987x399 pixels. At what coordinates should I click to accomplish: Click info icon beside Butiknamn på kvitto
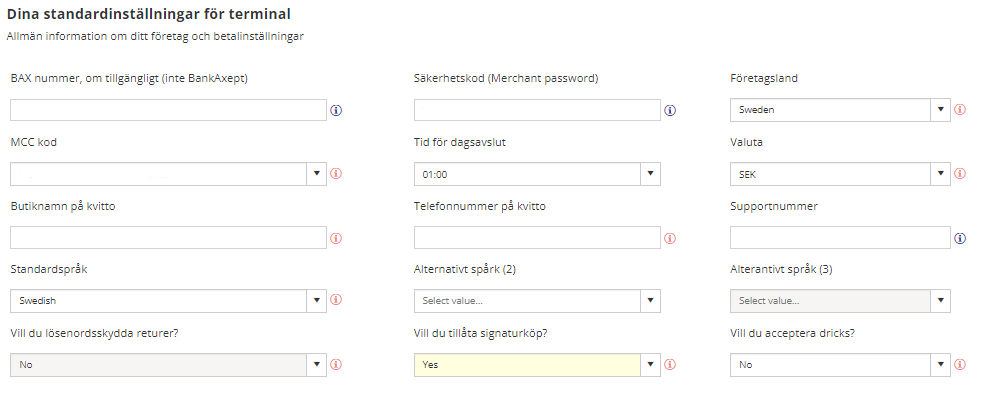(336, 239)
